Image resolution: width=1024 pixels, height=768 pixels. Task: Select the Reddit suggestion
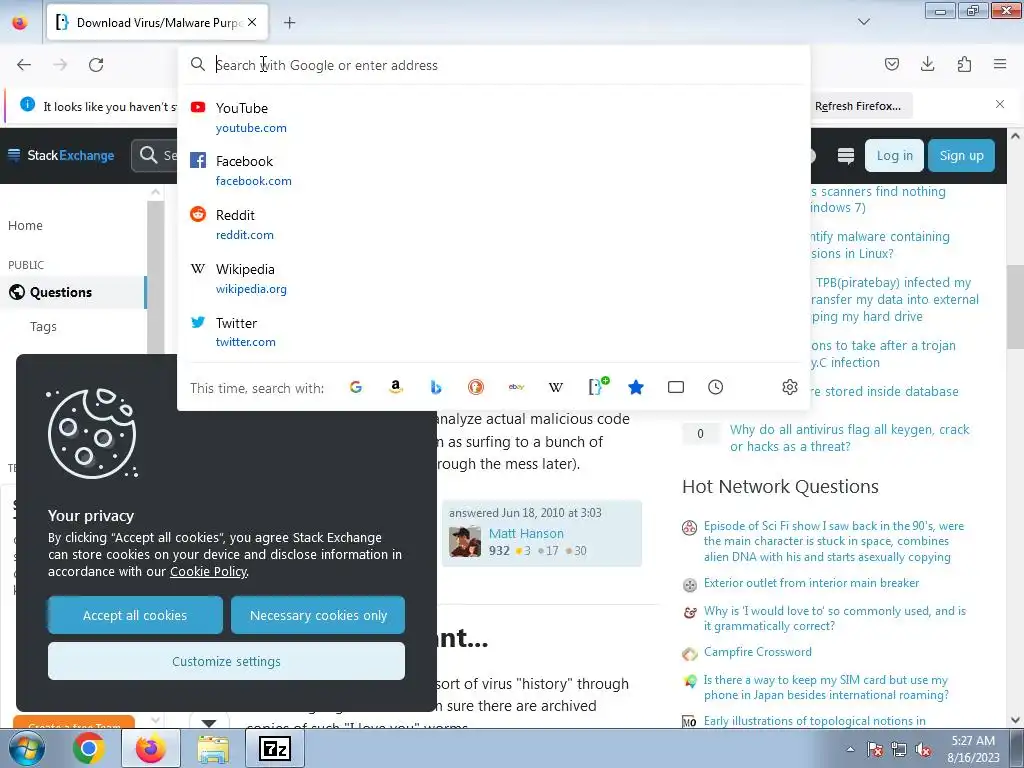pos(494,224)
